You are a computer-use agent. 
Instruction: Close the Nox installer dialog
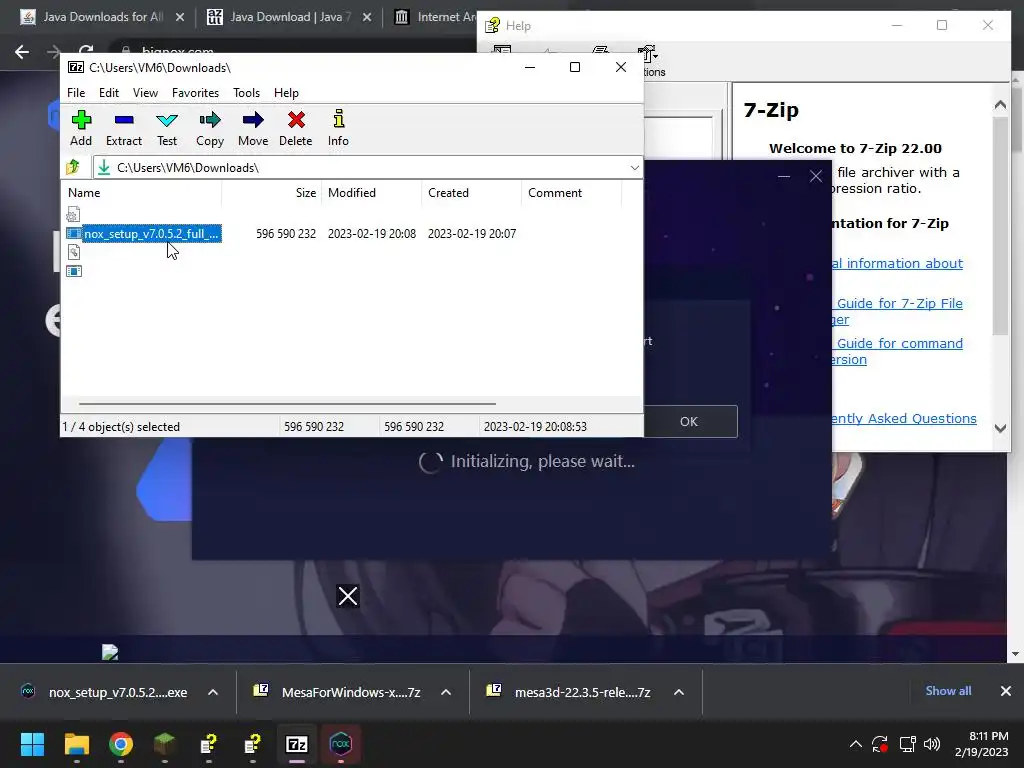point(816,176)
